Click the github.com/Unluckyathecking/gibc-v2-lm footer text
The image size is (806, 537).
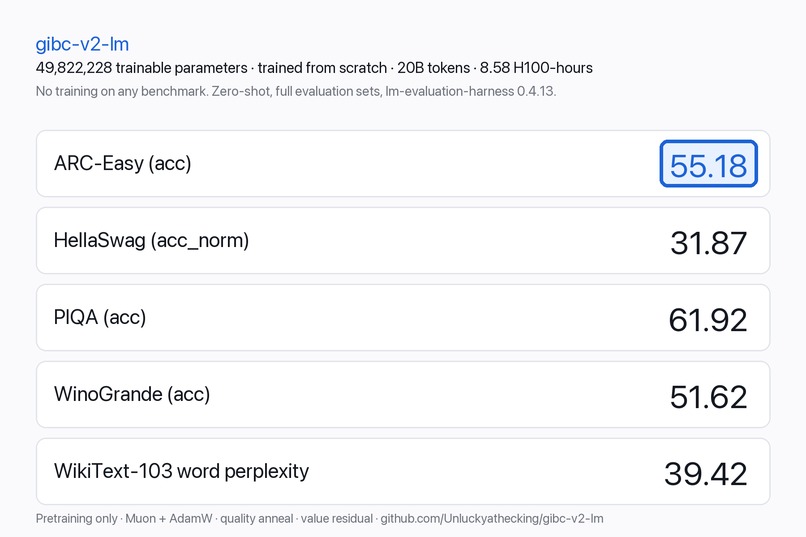point(492,519)
